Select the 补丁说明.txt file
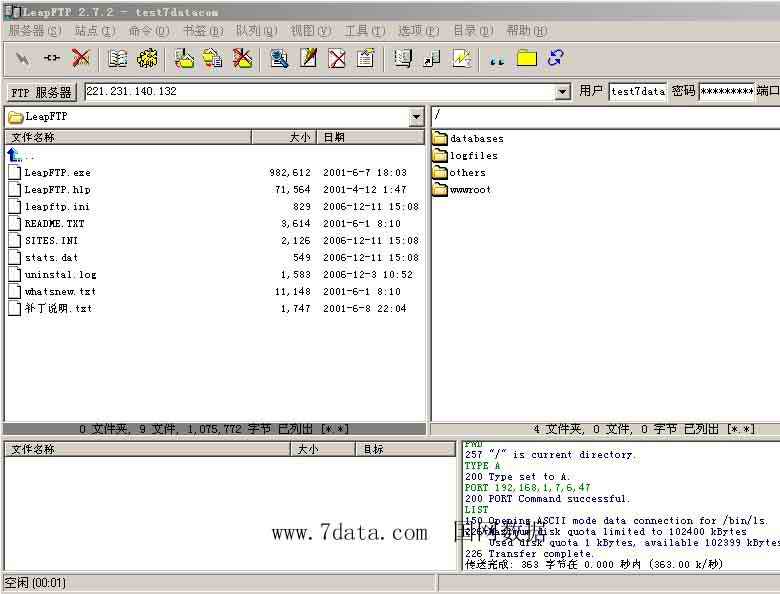 tap(58, 308)
